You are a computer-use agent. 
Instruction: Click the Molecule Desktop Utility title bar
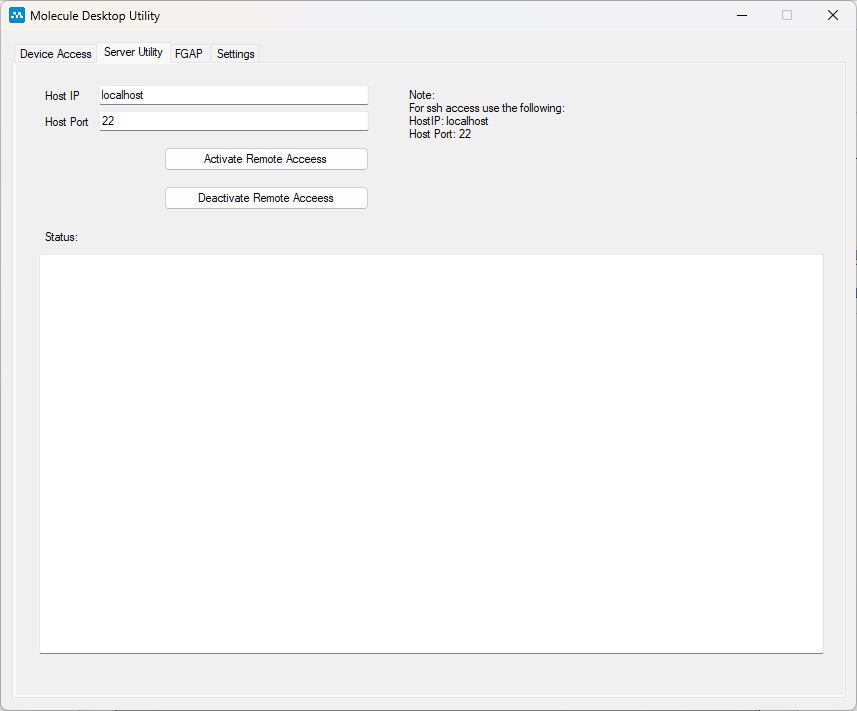coord(400,15)
